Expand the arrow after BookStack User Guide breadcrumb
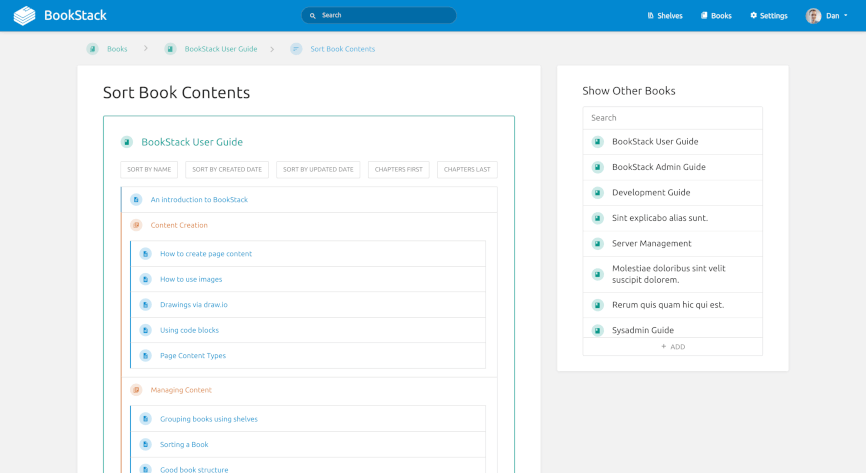The width and height of the screenshot is (866, 473). tap(272, 49)
